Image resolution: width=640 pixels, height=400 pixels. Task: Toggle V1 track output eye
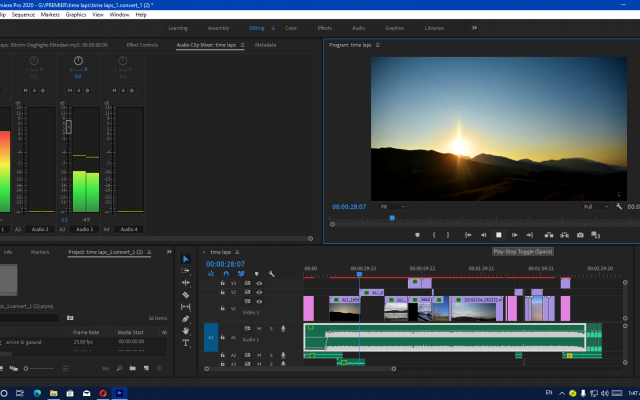(x=259, y=302)
